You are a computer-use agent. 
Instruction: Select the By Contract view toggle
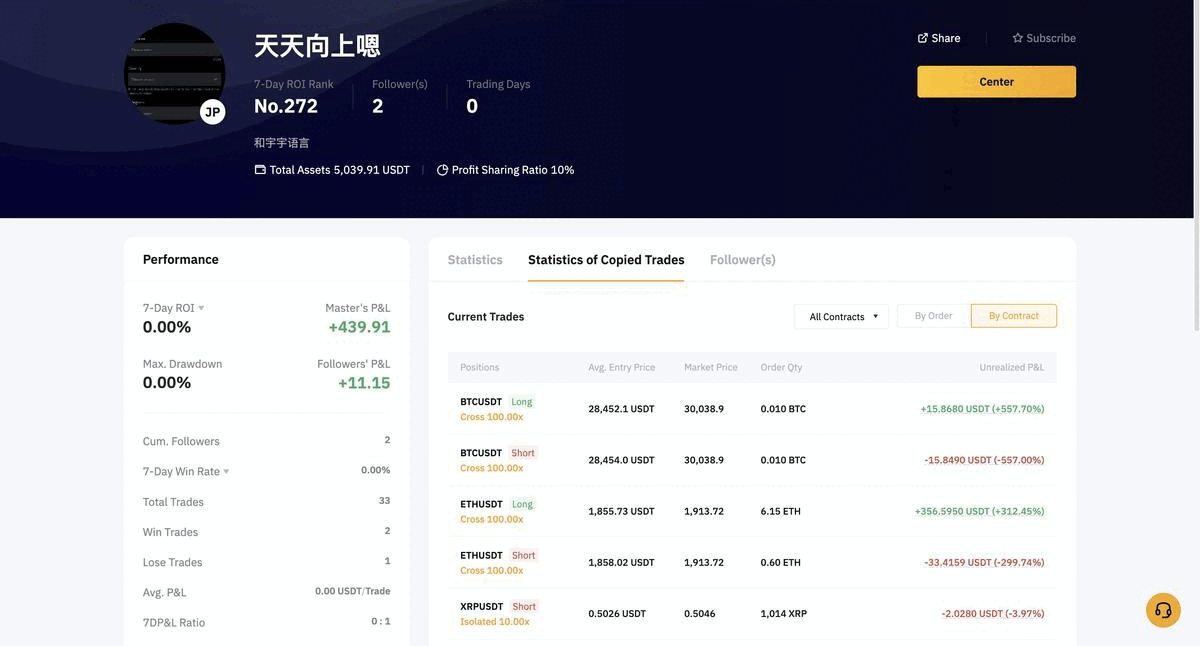[1013, 316]
